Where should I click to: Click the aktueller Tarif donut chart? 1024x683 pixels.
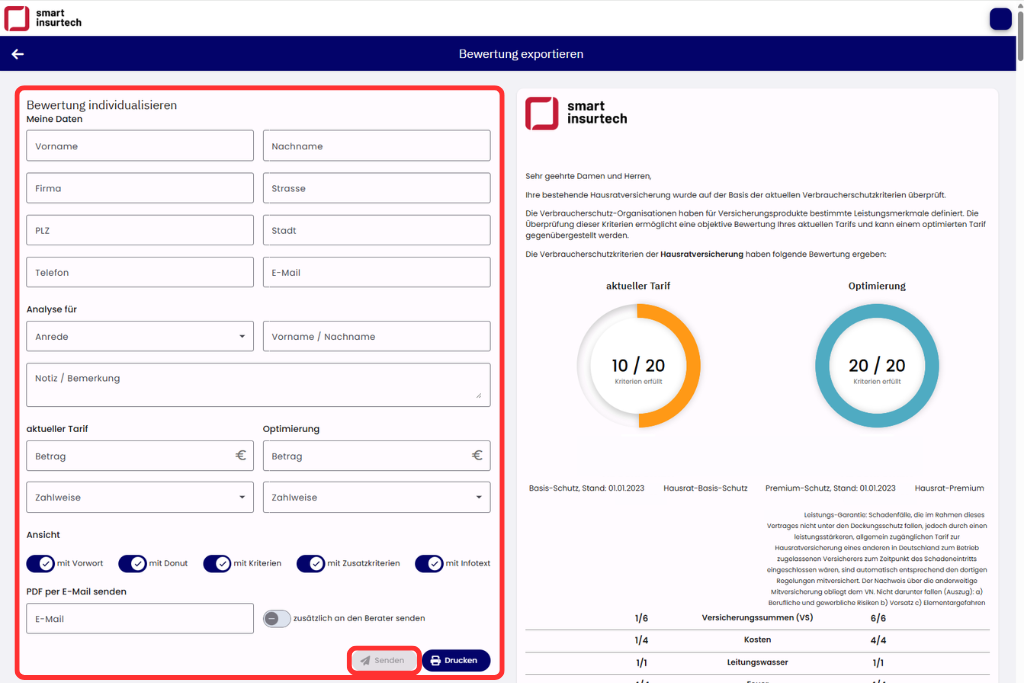click(x=638, y=366)
